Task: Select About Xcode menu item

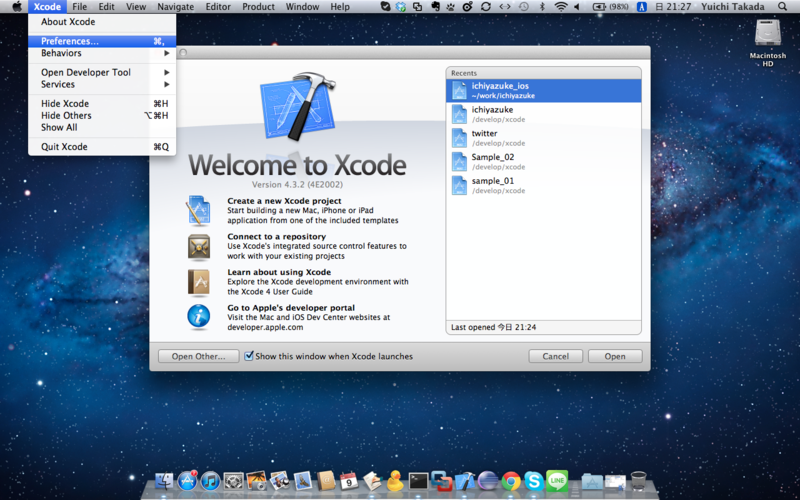Action: point(102,22)
